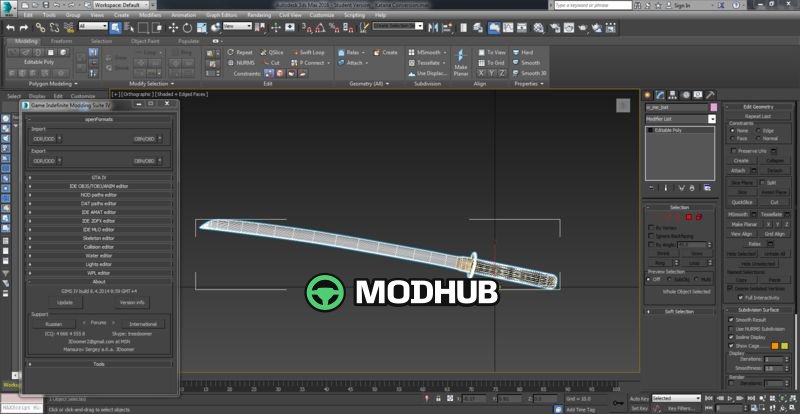800x414 pixels.
Task: Open the Graph Editors menu
Action: (x=221, y=15)
